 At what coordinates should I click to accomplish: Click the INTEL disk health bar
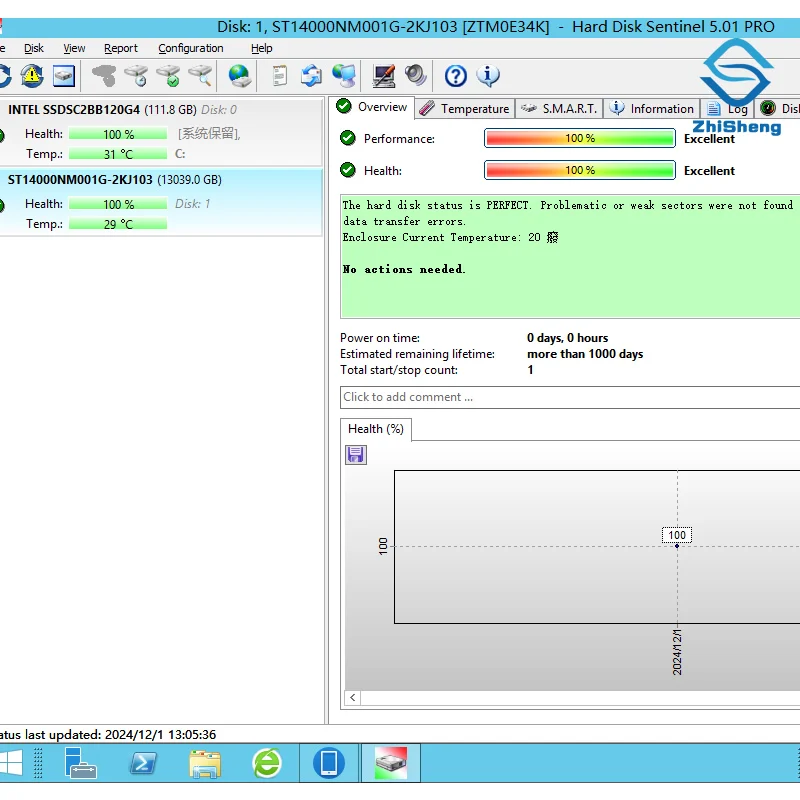118,134
